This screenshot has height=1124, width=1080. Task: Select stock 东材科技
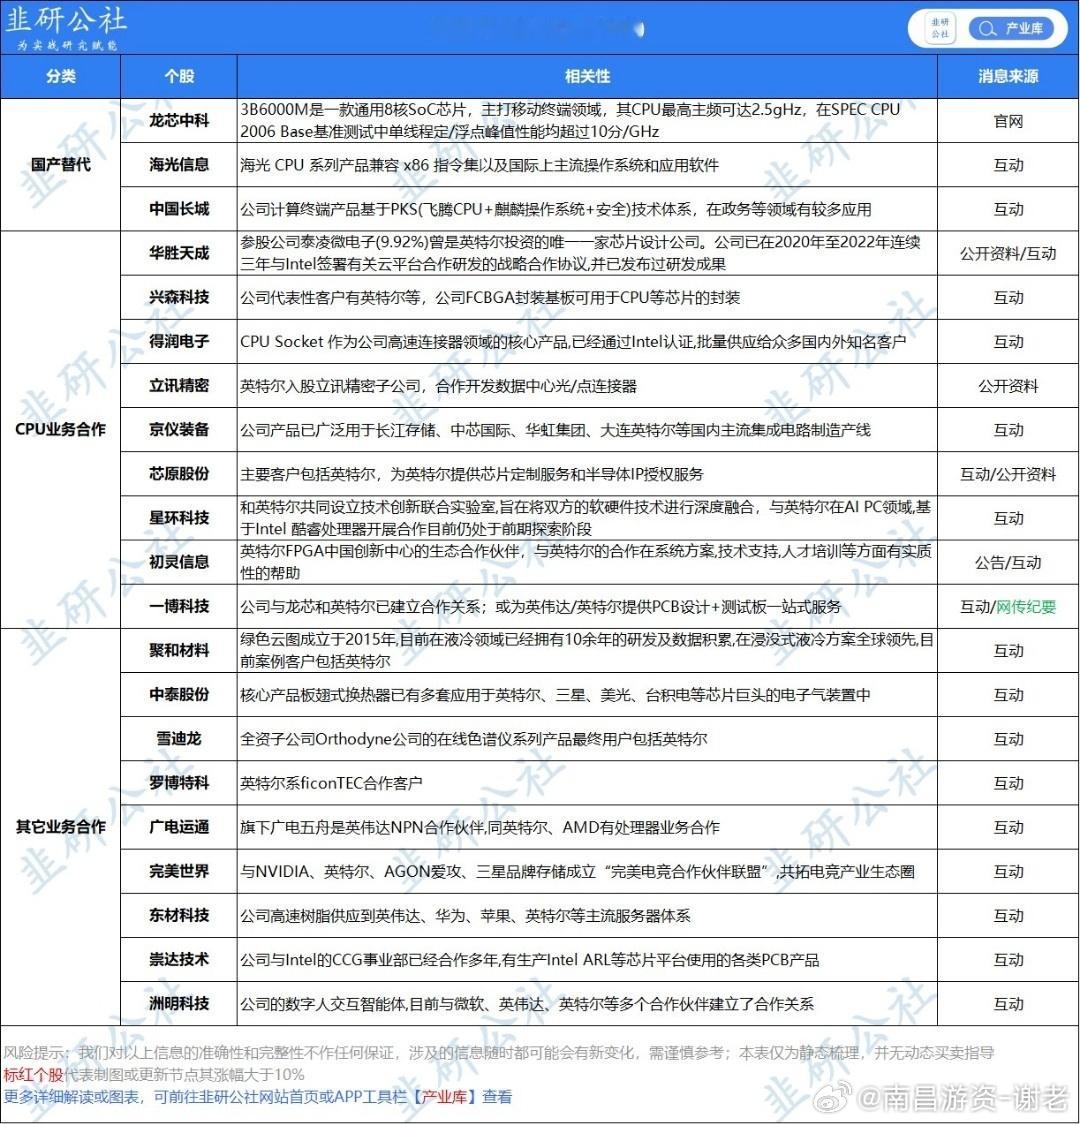(179, 915)
